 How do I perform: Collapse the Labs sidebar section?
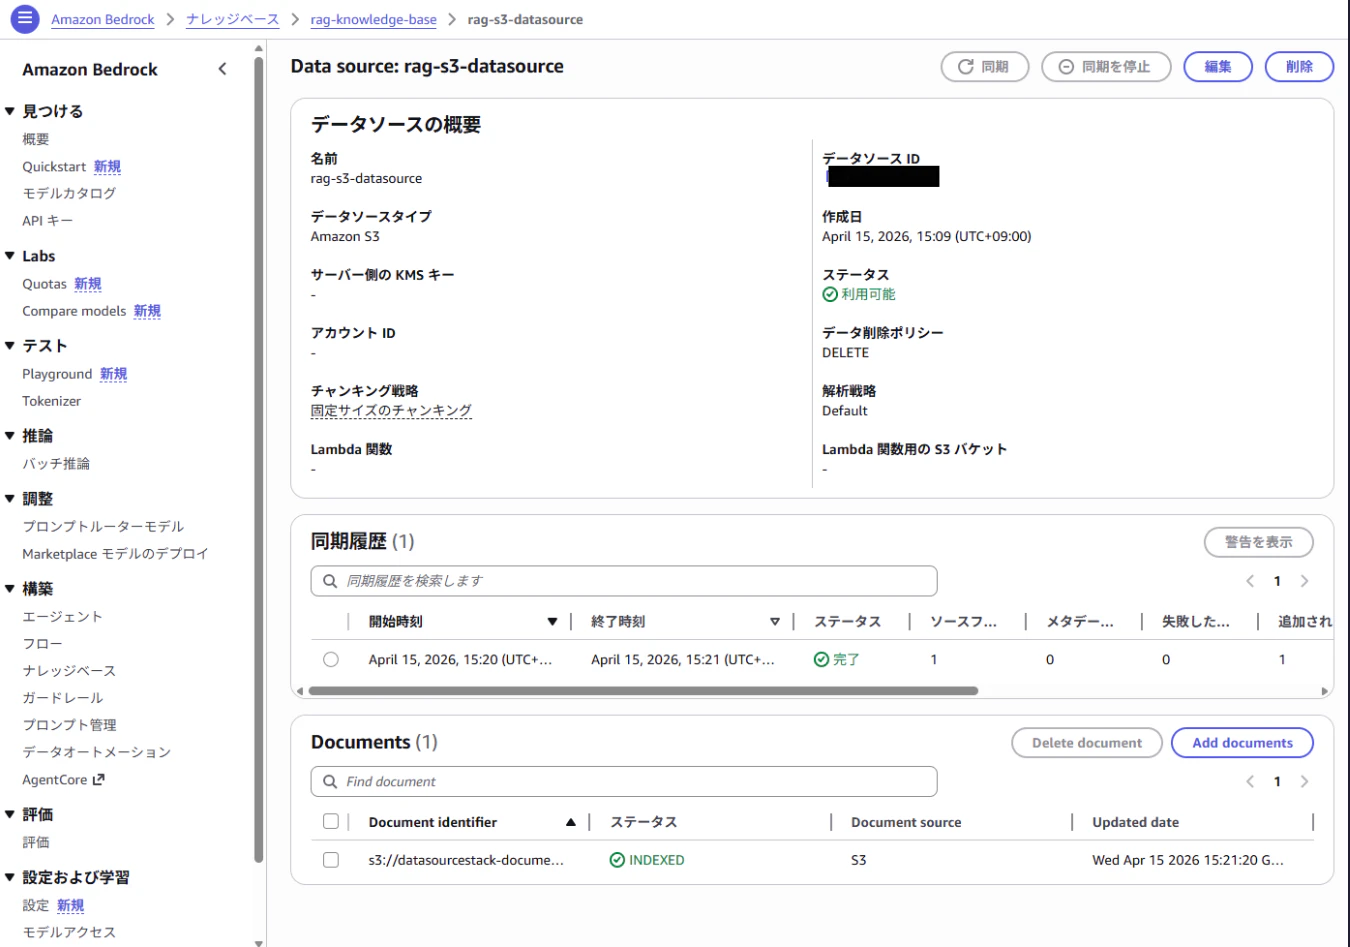click(10, 256)
